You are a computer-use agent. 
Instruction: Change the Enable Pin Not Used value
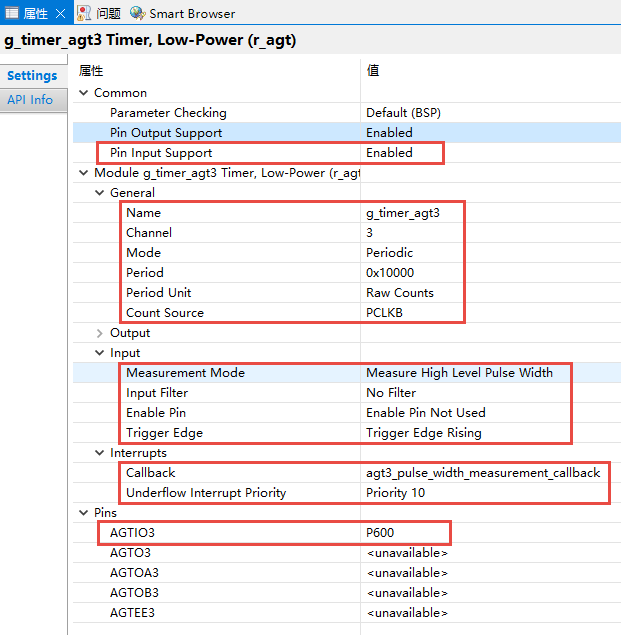426,413
